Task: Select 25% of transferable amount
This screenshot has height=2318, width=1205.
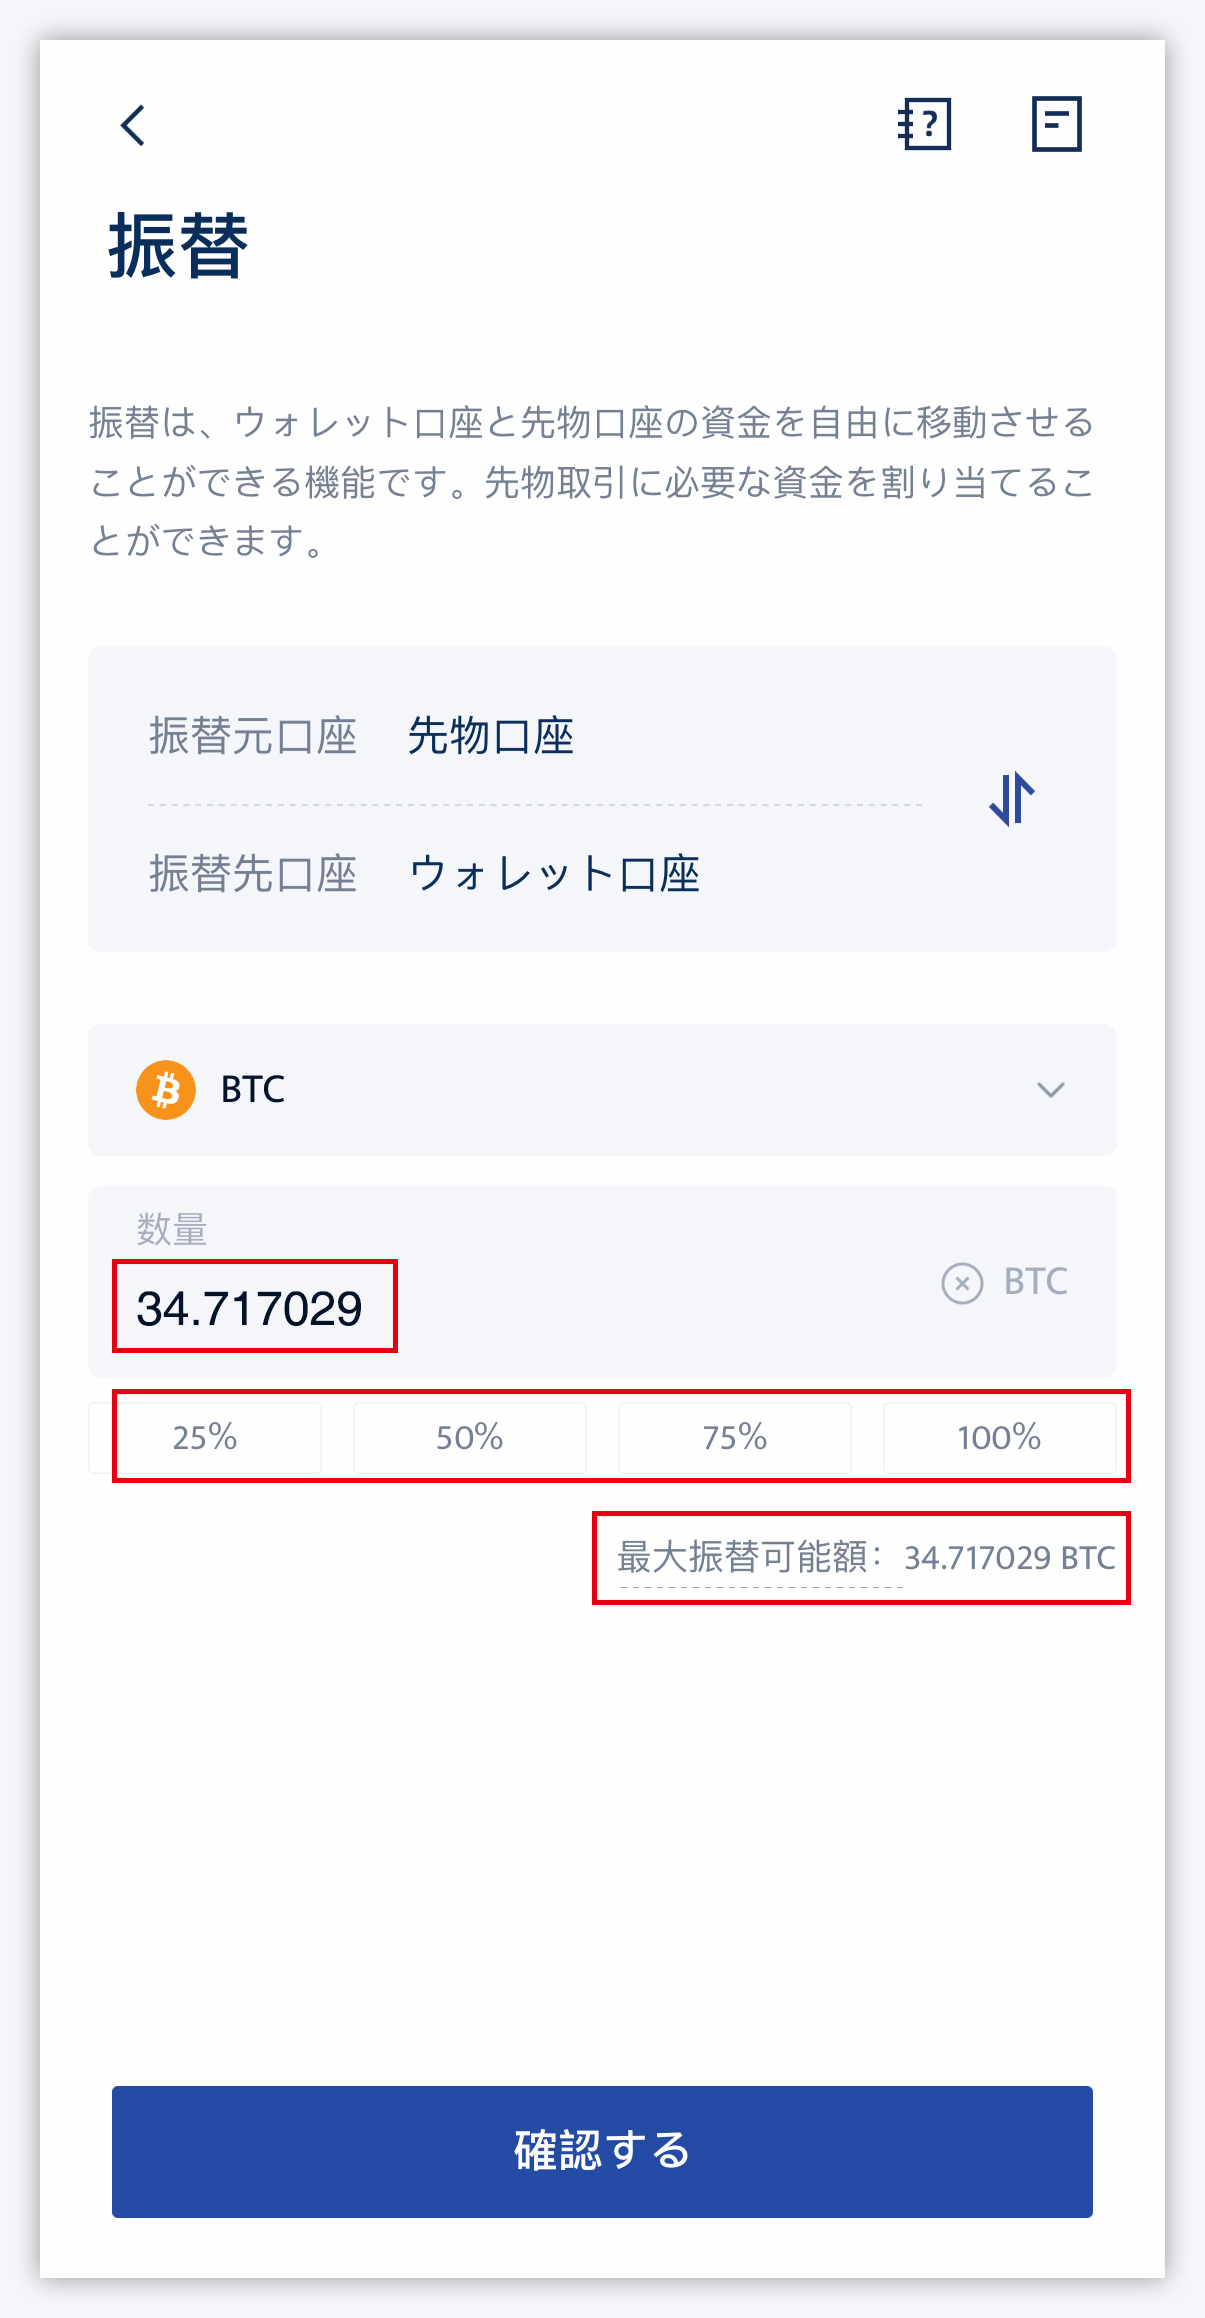Action: coord(205,1437)
